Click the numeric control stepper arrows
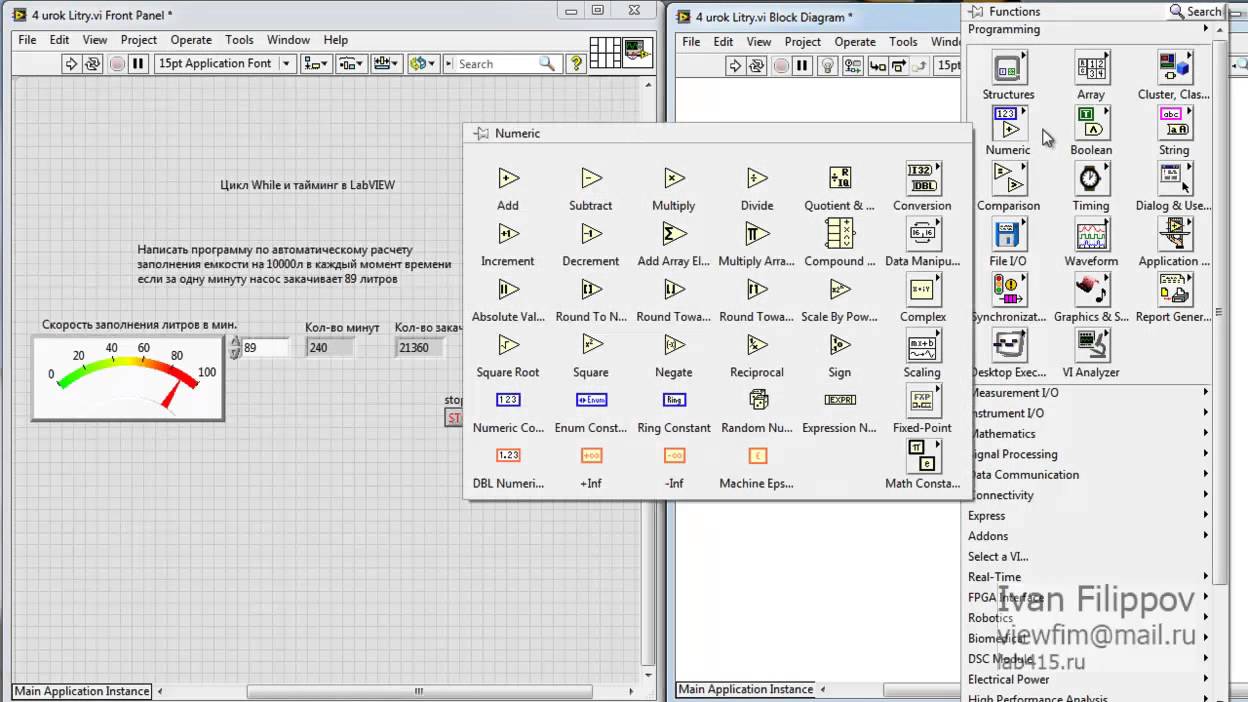Image resolution: width=1248 pixels, height=702 pixels. [x=235, y=347]
